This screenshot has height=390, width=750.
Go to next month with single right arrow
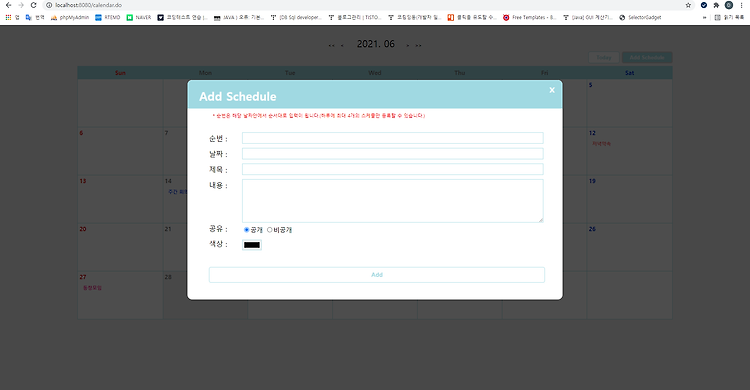tap(408, 45)
